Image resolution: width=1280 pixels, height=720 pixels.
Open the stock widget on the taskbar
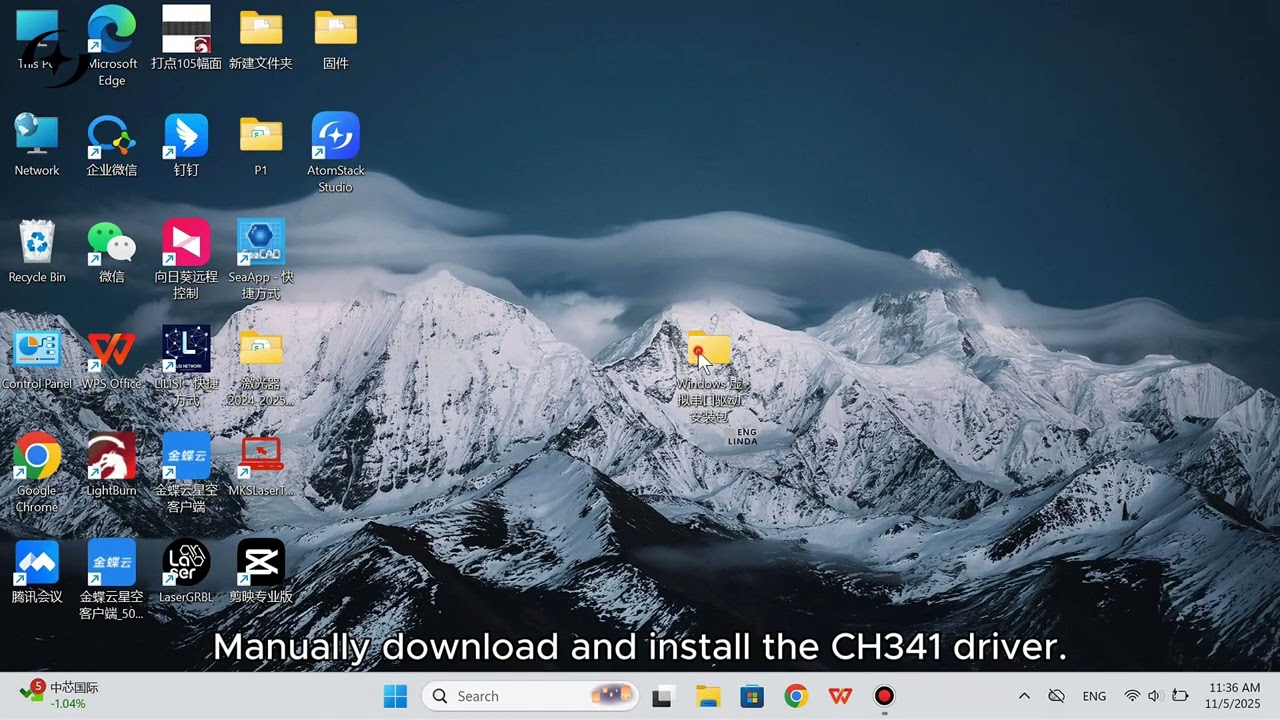pos(60,695)
